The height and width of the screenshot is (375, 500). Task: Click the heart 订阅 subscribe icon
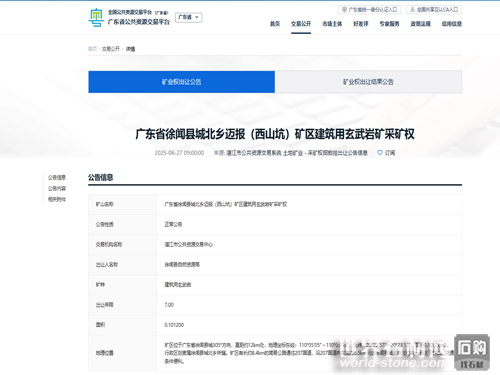coord(380,153)
